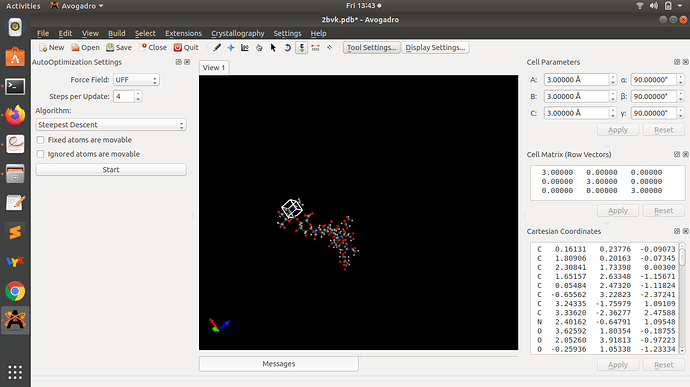
Task: Click the Cartesian Coordinates vertical scrollbar
Action: pyautogui.click(x=682, y=298)
